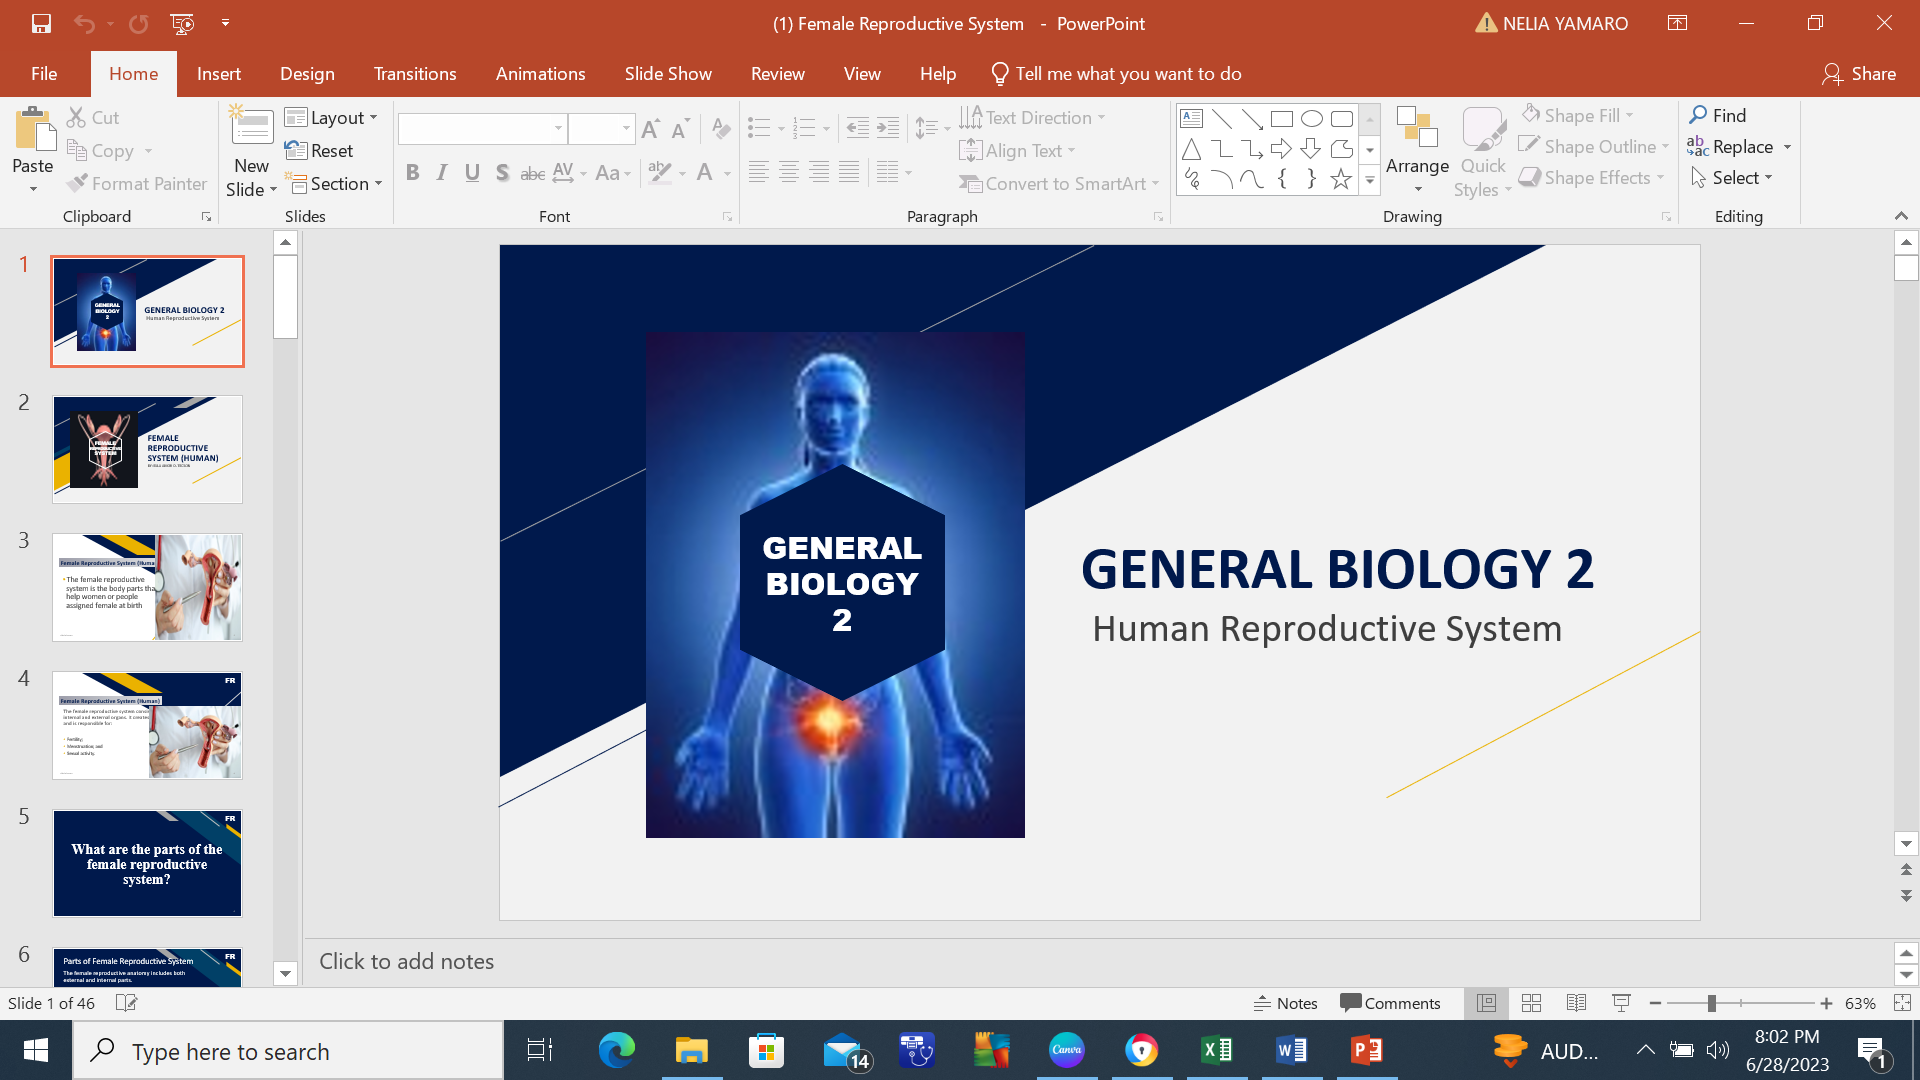Toggle Align Left paragraph alignment
Screen dimensions: 1920x1080
click(759, 173)
